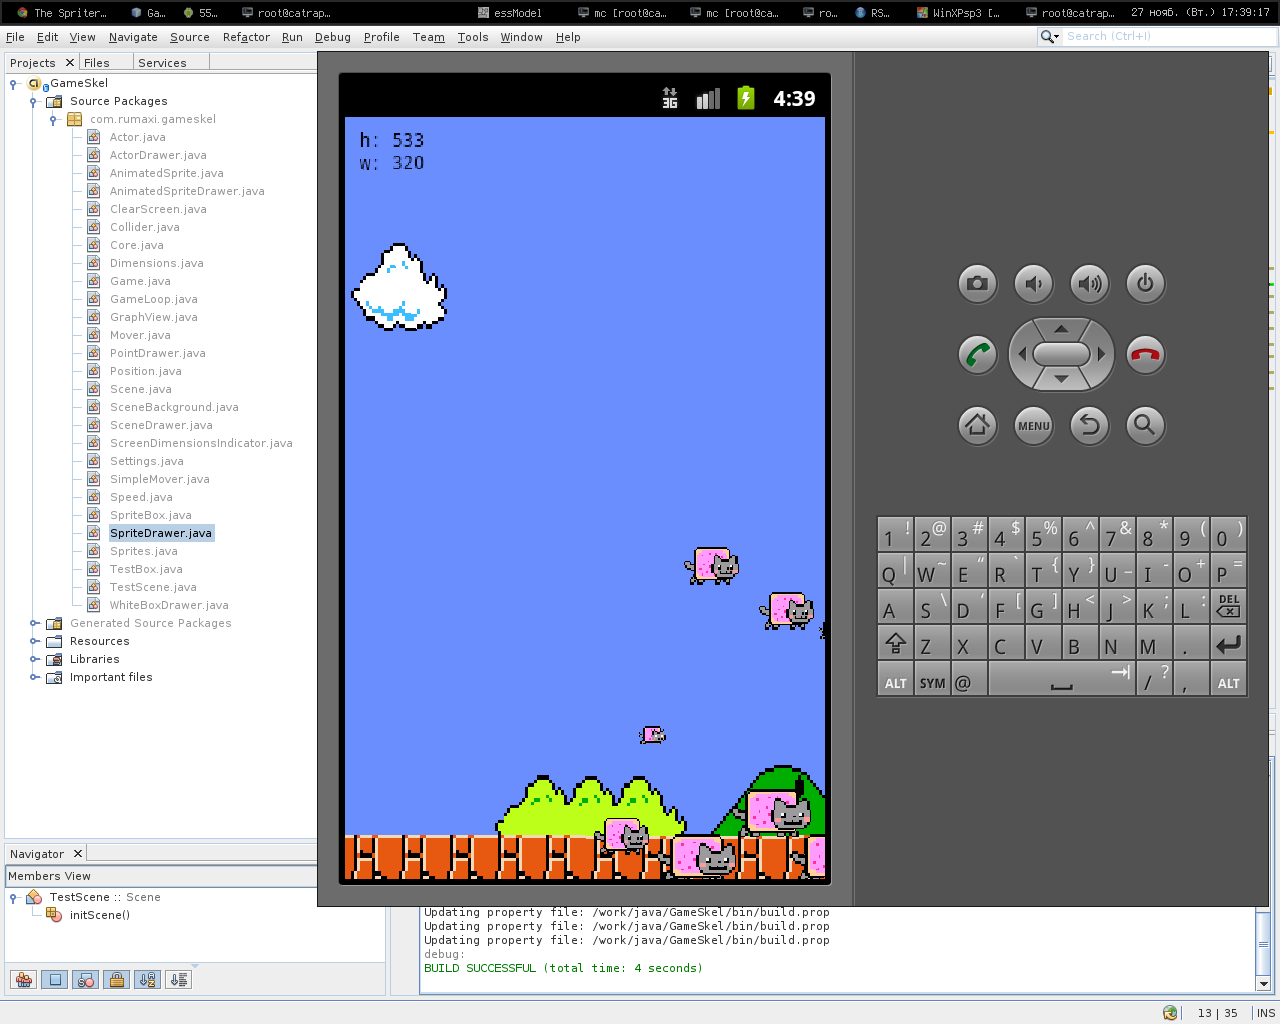The image size is (1280, 1024).
Task: Click the Search input field
Action: click(1165, 36)
